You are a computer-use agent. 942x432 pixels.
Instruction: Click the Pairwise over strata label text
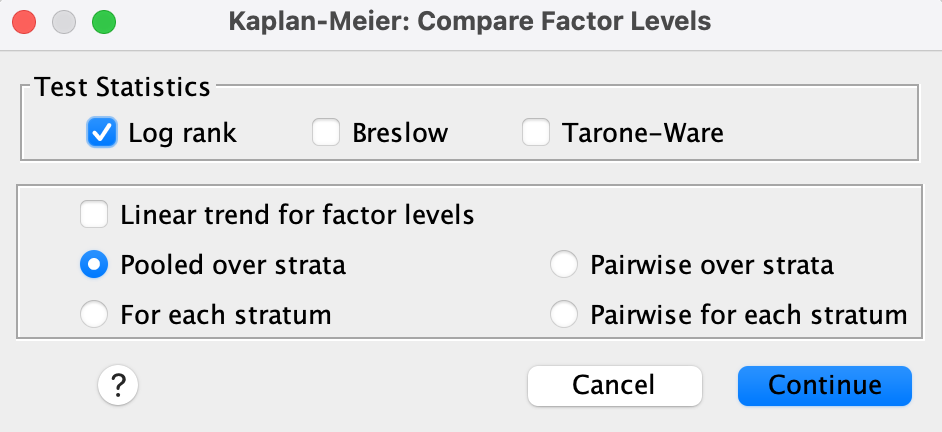712,265
